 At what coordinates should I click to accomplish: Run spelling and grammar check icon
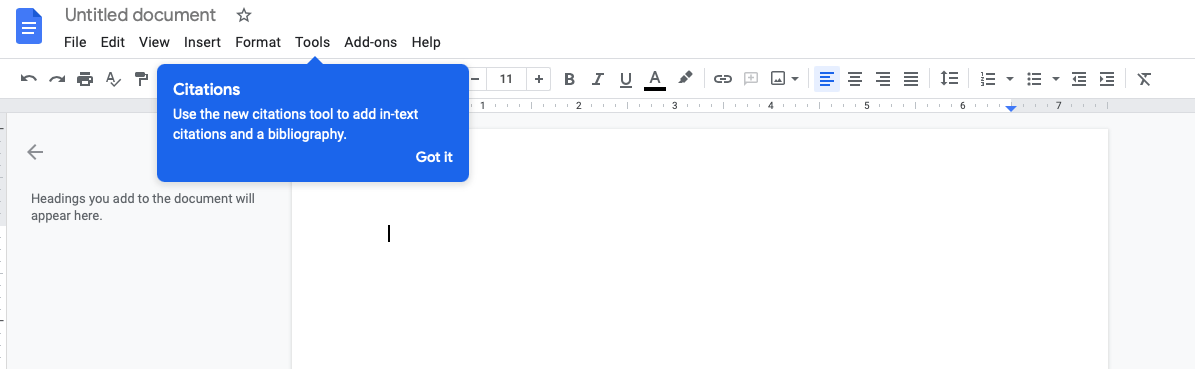[x=113, y=79]
